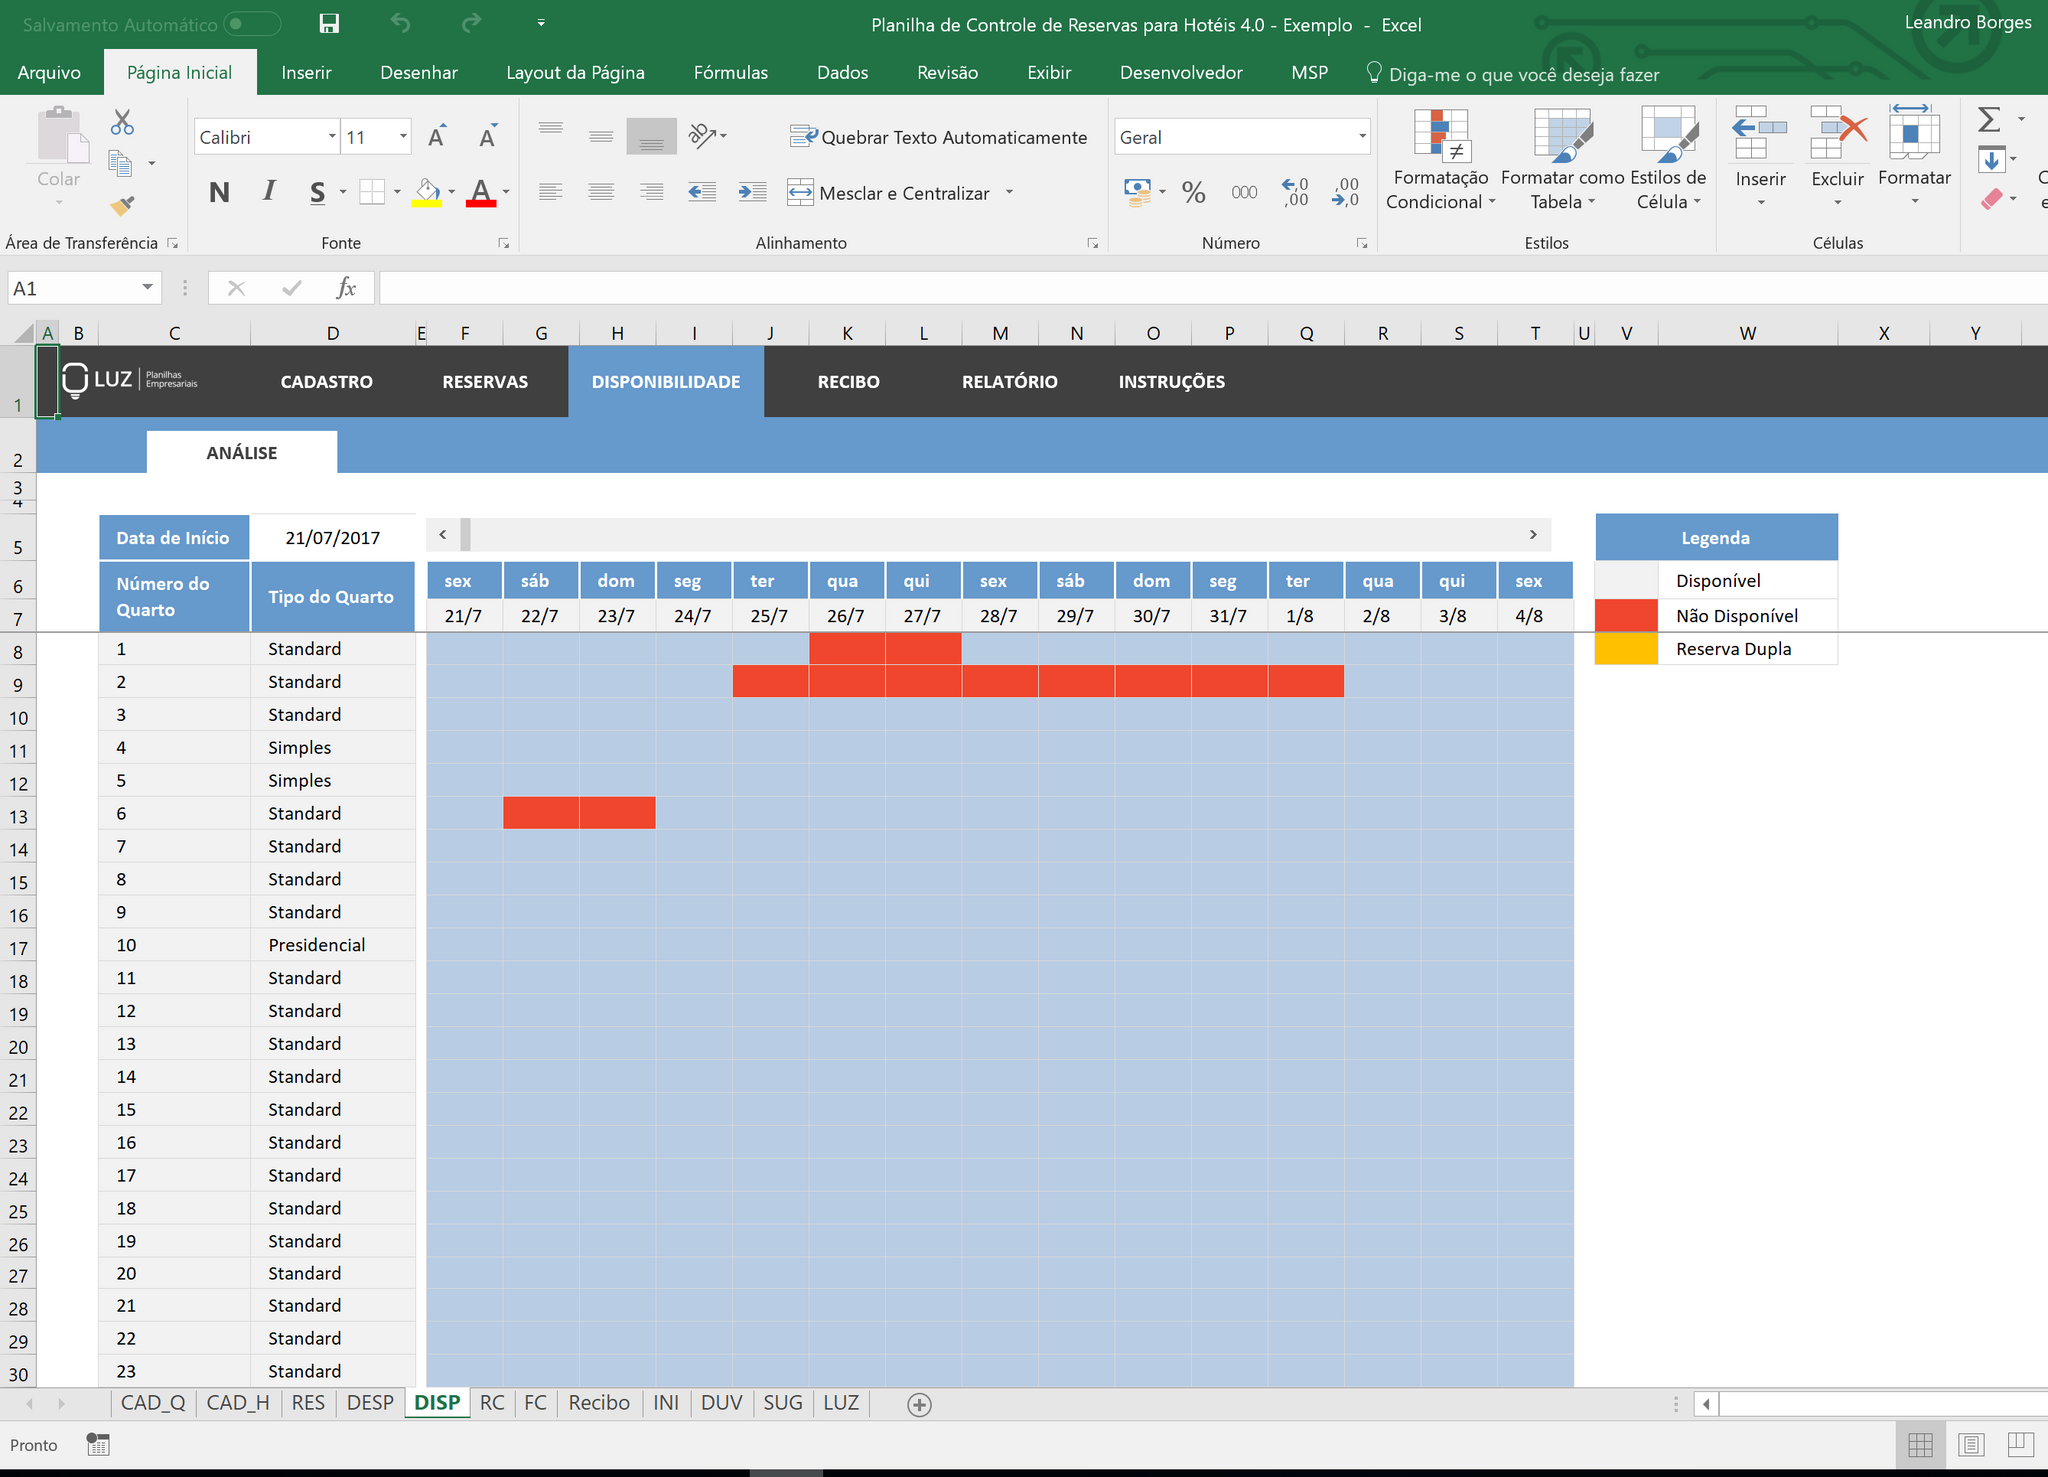Click the insert function fx icon
This screenshot has width=2048, height=1477.
point(346,289)
